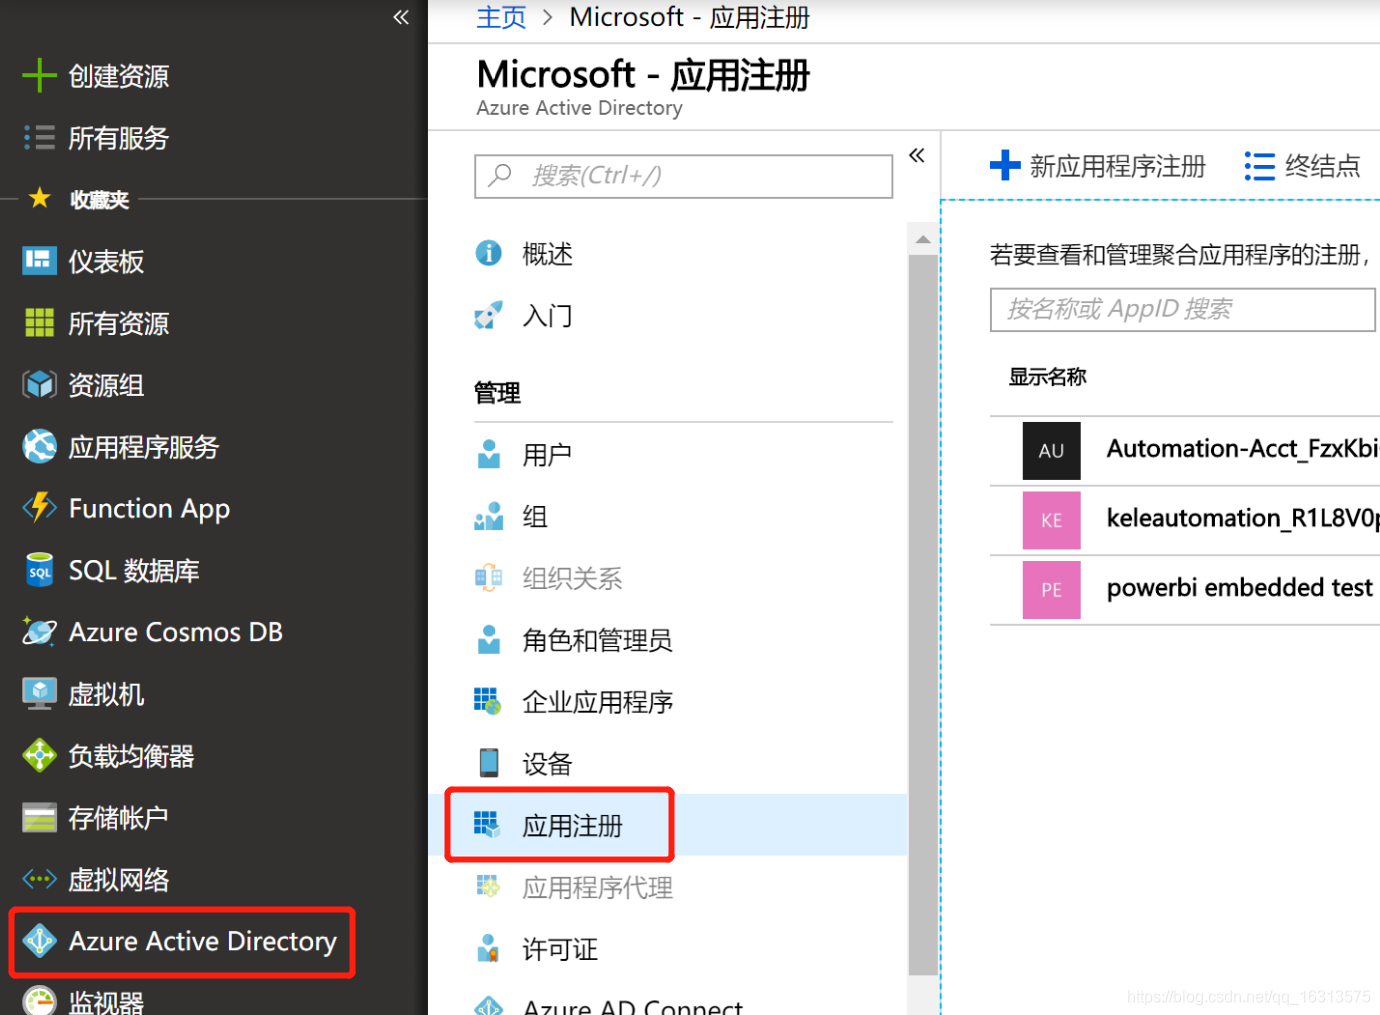Open the Function App lightning icon
Image resolution: width=1380 pixels, height=1015 pixels.
[39, 508]
